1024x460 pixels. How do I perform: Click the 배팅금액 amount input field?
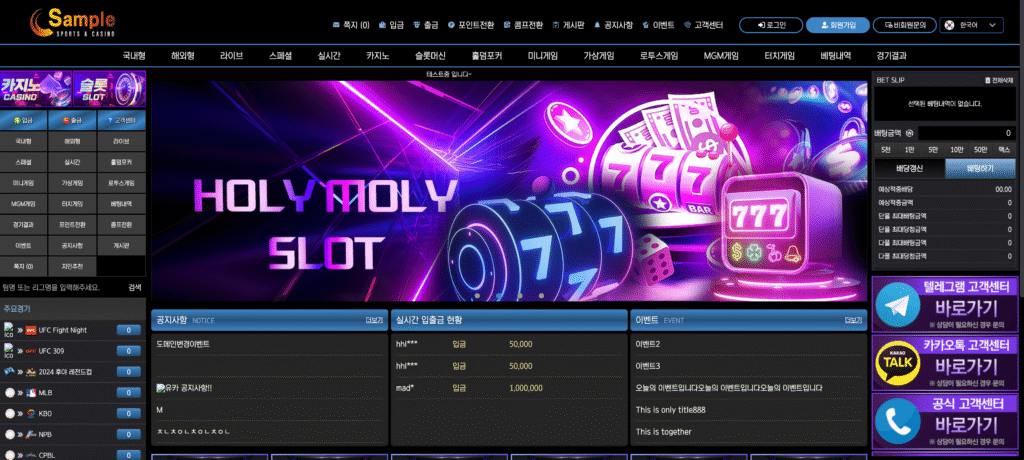pos(968,132)
